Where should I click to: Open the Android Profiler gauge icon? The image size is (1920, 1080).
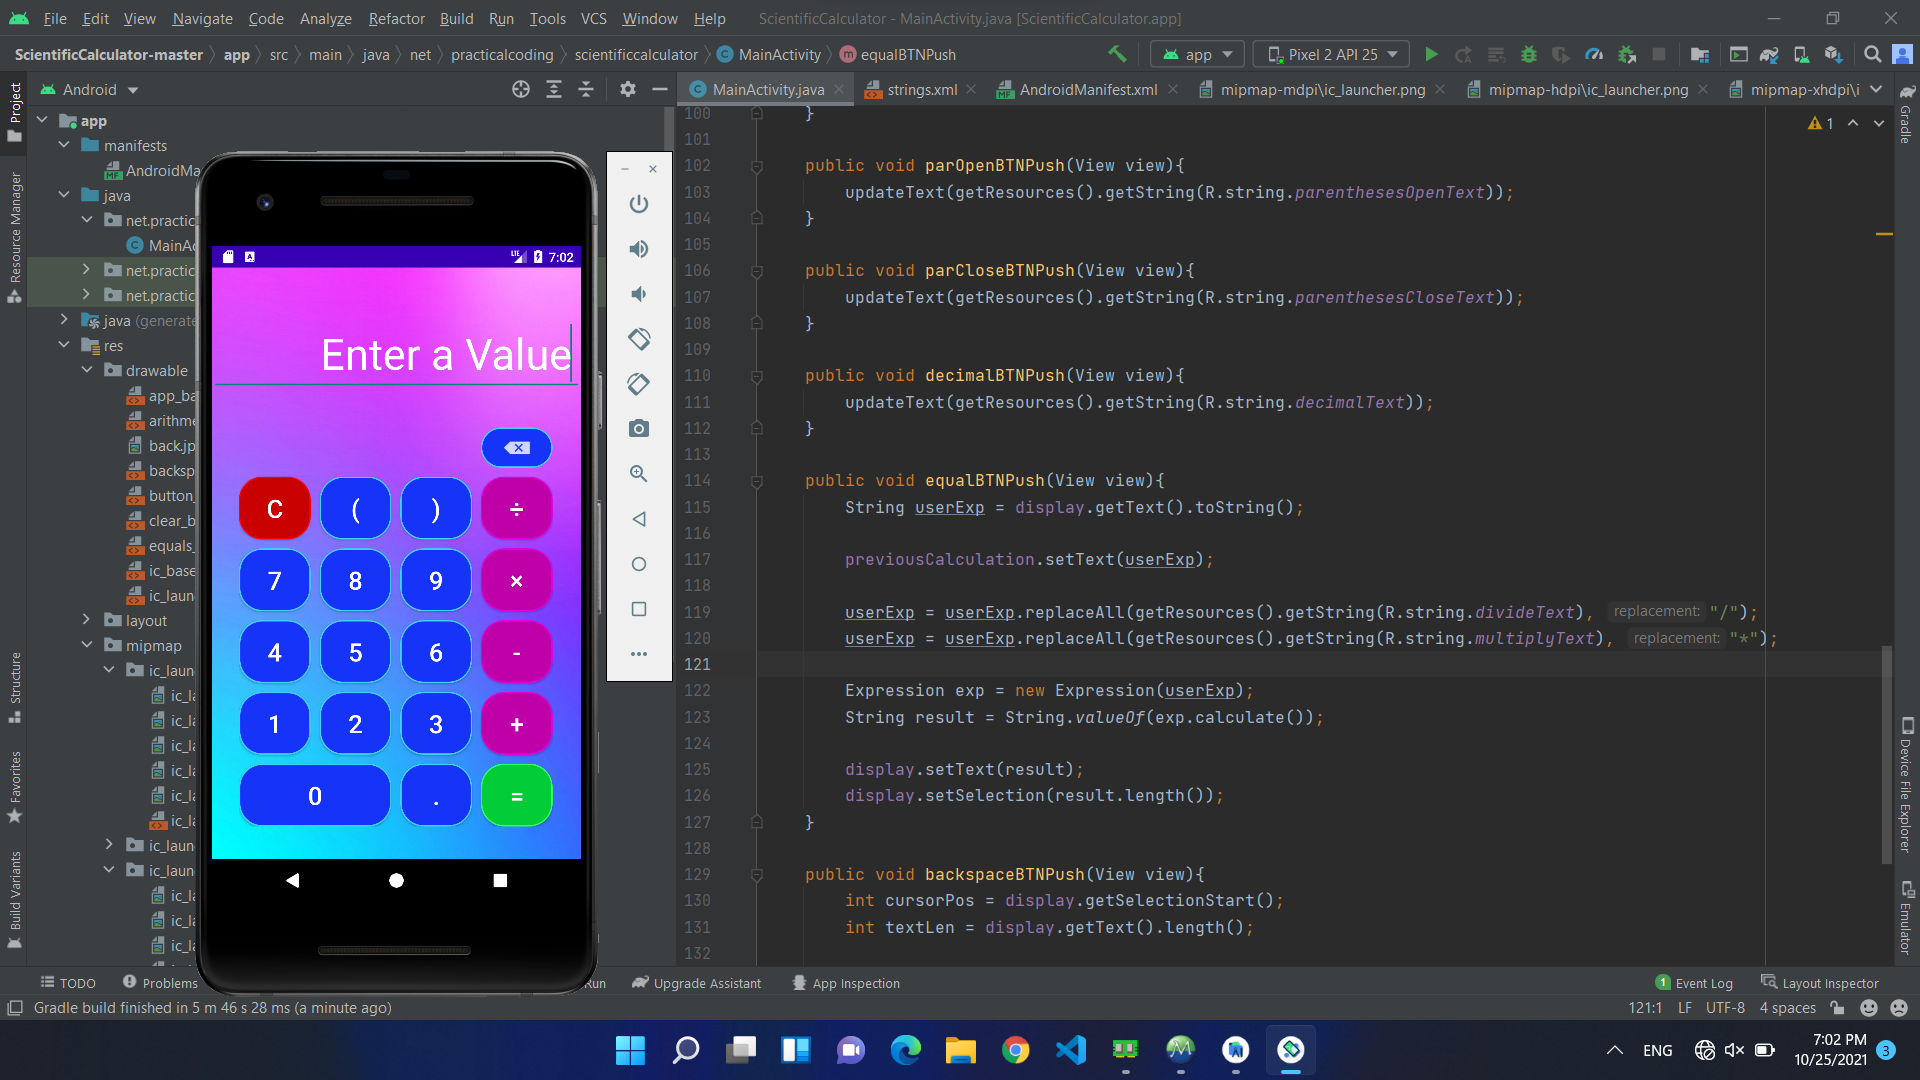coord(1594,54)
